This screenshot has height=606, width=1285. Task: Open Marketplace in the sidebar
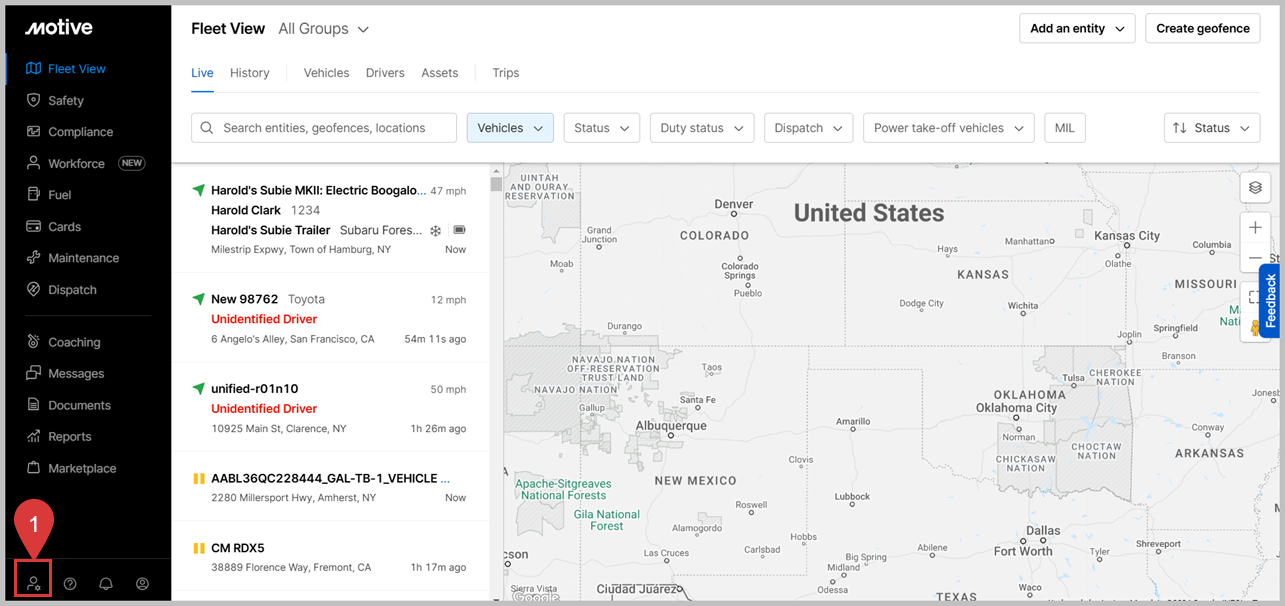click(x=82, y=468)
